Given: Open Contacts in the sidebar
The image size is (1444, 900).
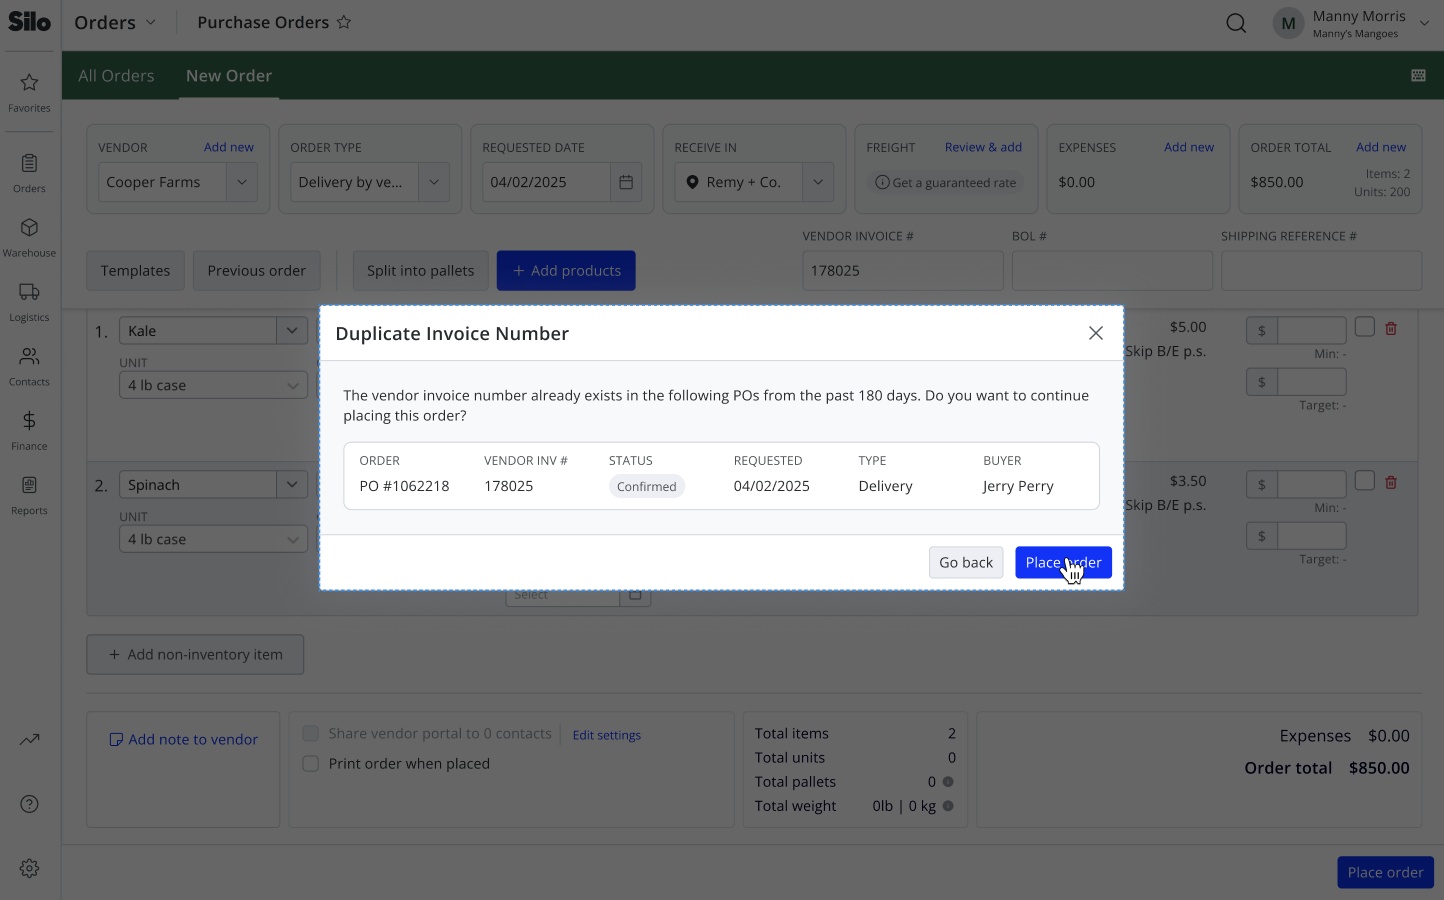Looking at the screenshot, I should pyautogui.click(x=29, y=366).
